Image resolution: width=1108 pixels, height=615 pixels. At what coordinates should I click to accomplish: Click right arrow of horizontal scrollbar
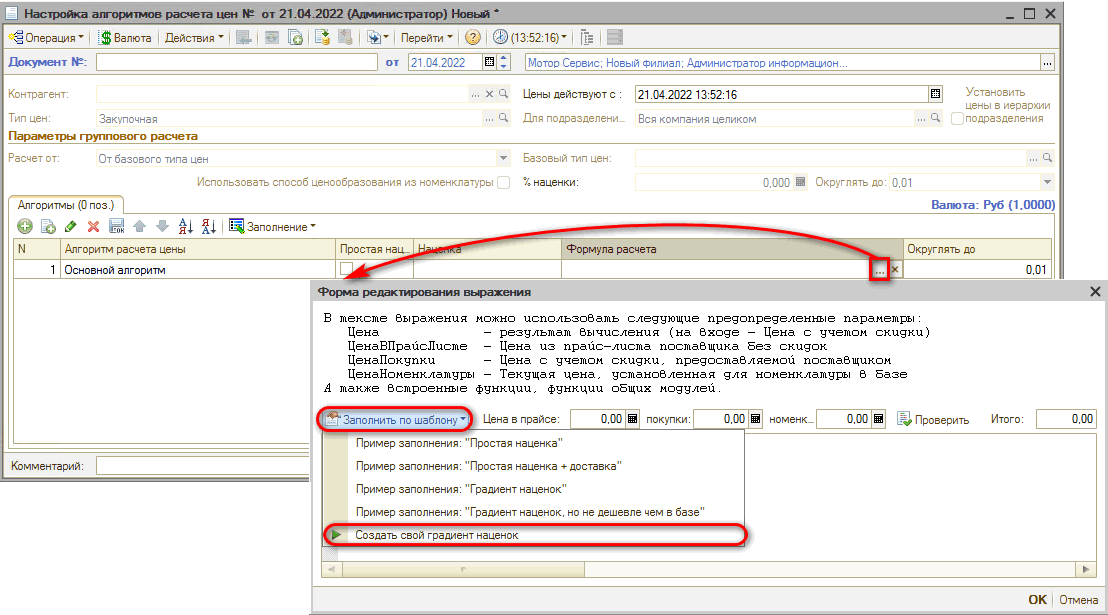click(x=1086, y=569)
